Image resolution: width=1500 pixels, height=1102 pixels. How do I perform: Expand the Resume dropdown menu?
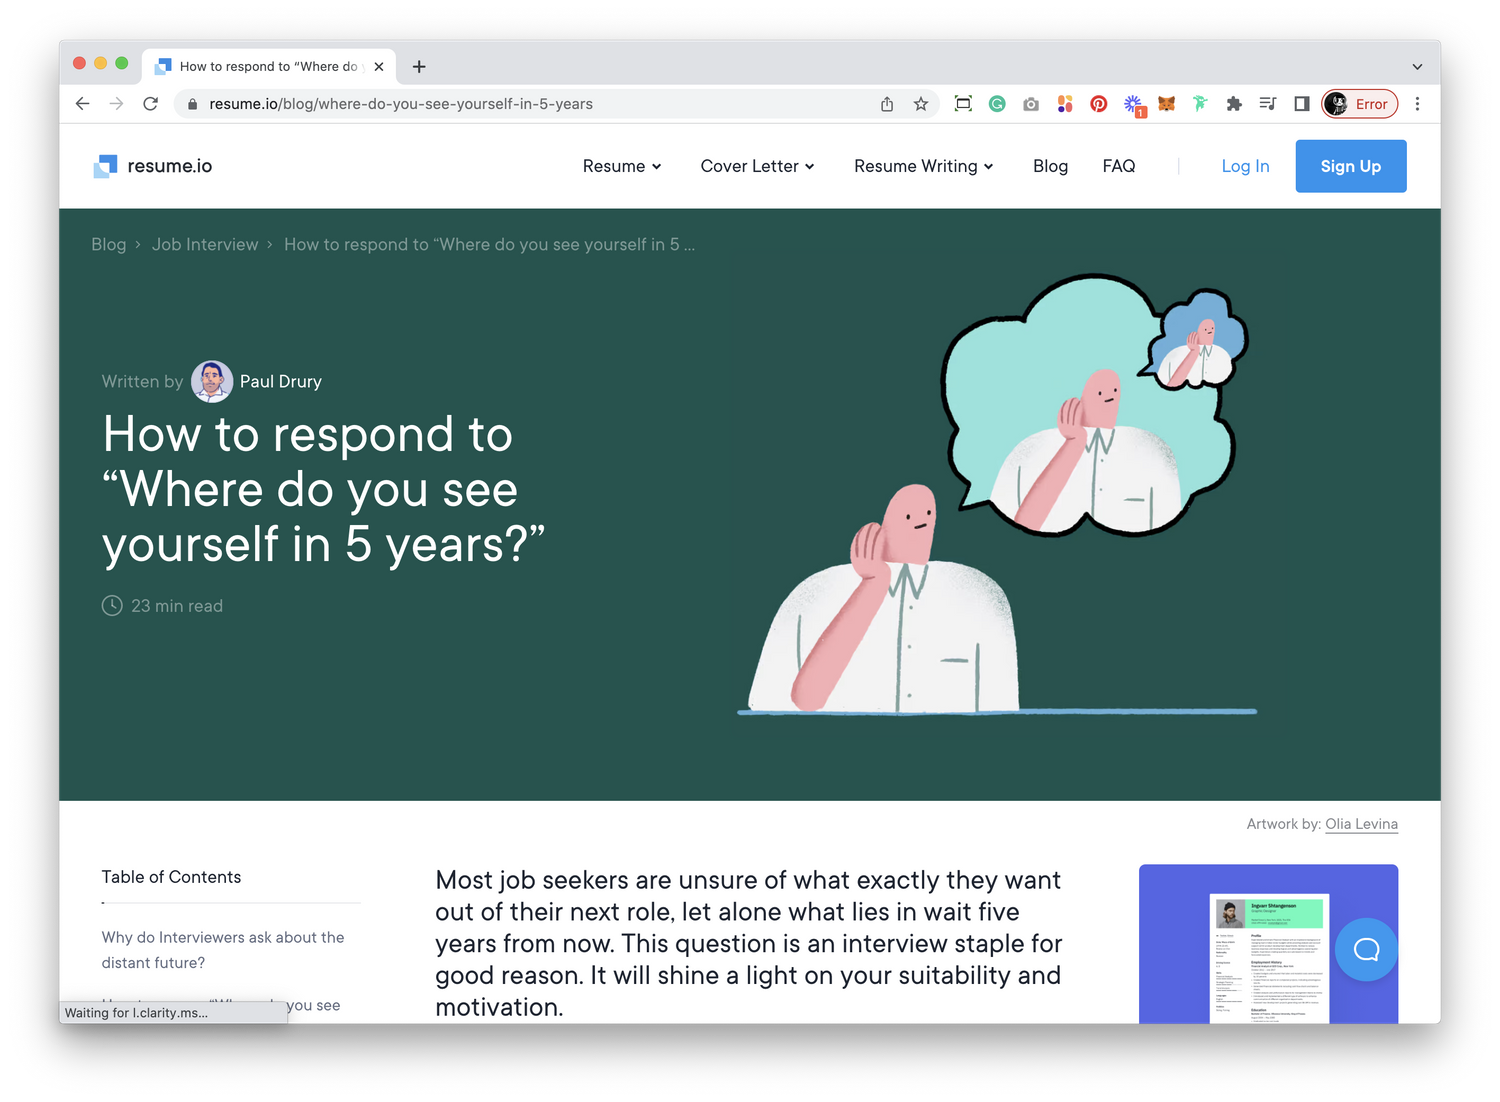(622, 166)
